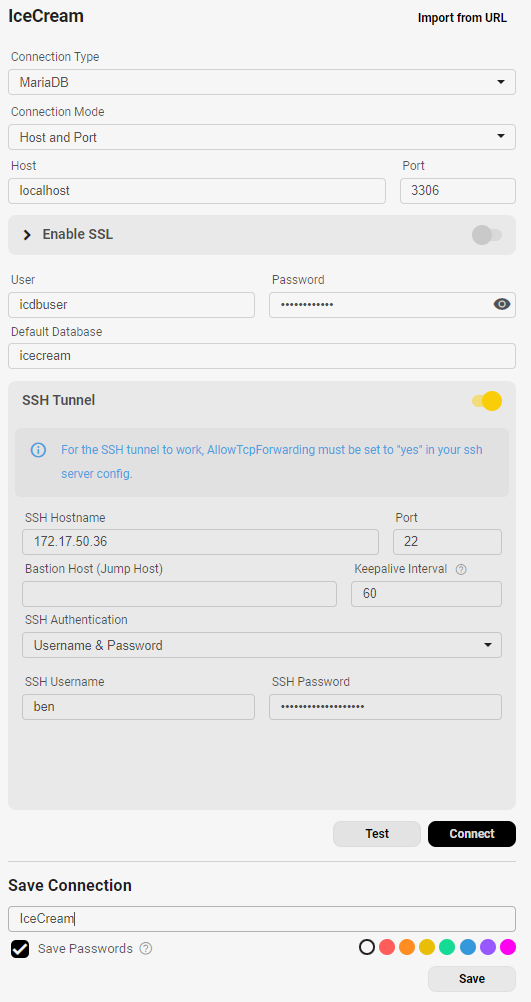Choose the magenta color swatch
531x1002 pixels.
pyautogui.click(x=507, y=946)
